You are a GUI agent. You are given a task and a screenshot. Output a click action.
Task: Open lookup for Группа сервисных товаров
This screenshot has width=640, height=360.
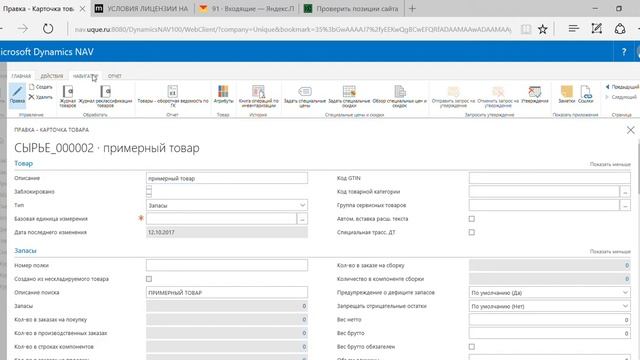625,205
